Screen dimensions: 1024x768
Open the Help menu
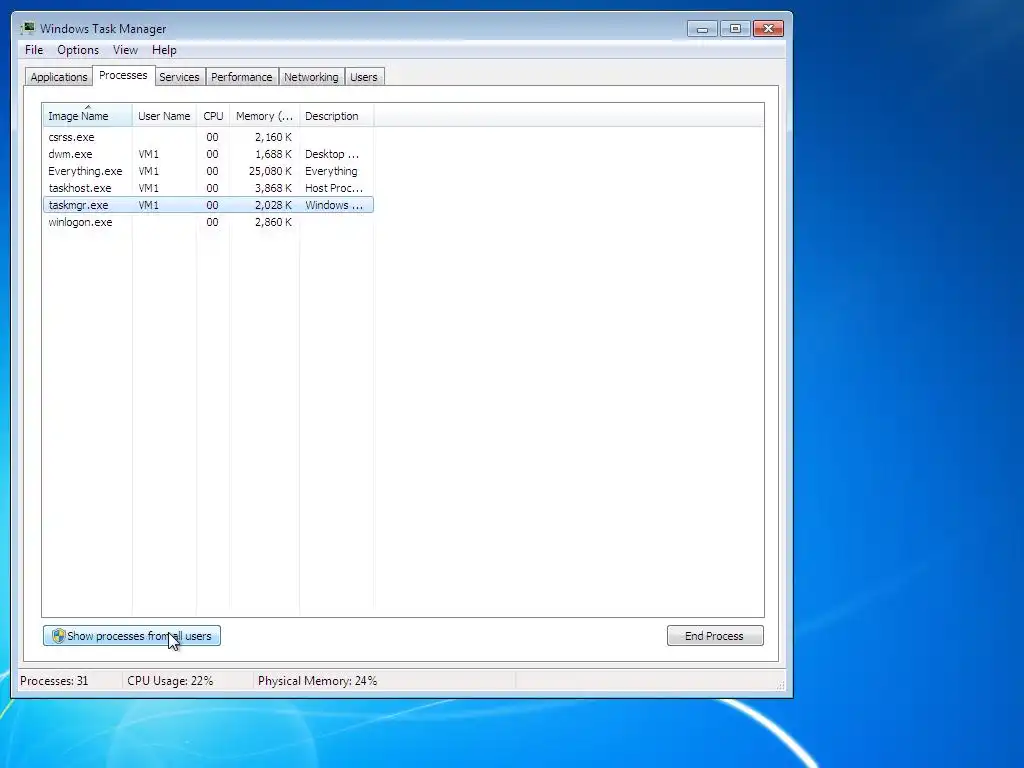coord(164,50)
